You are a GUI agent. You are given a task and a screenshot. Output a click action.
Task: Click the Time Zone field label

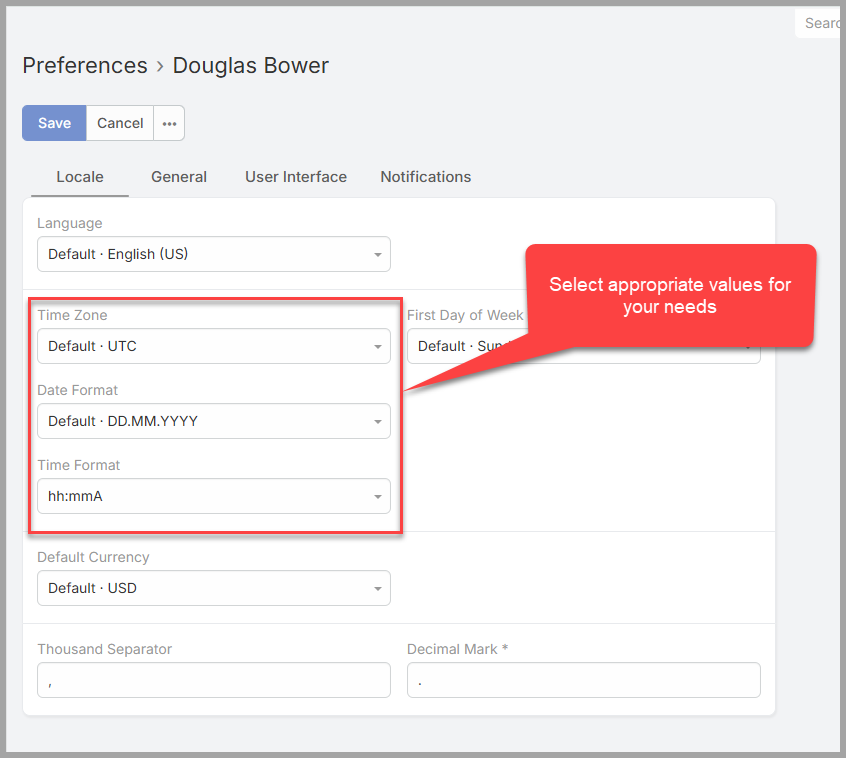click(72, 315)
